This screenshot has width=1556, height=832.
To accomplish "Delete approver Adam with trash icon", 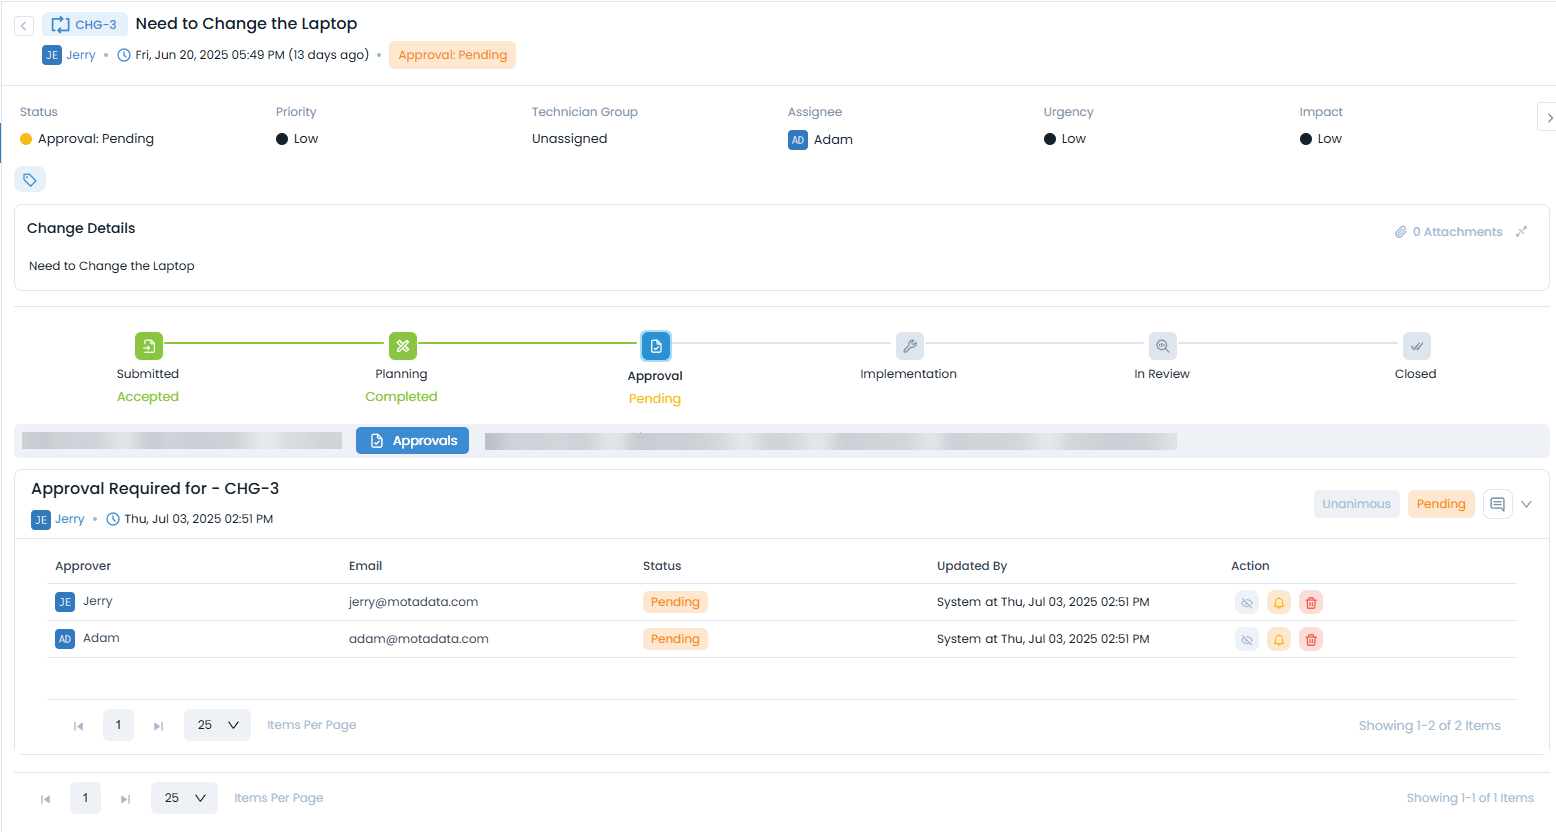I will tap(1310, 640).
